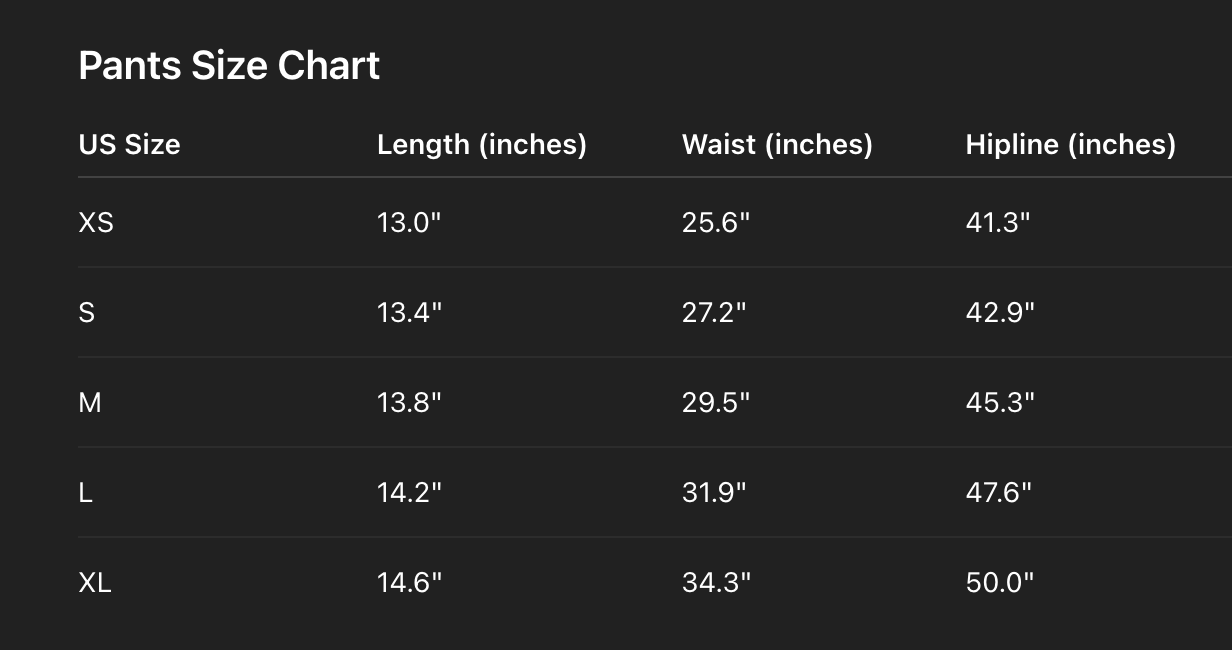The width and height of the screenshot is (1232, 650).
Task: Select the 13.8" length cell
Action: point(409,402)
